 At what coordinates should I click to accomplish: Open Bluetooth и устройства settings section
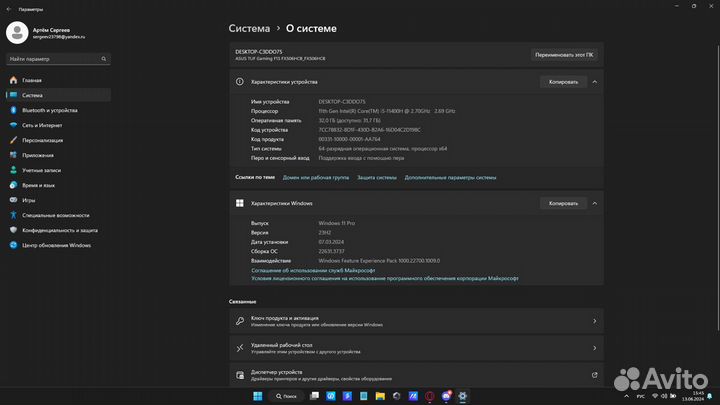[x=48, y=110]
